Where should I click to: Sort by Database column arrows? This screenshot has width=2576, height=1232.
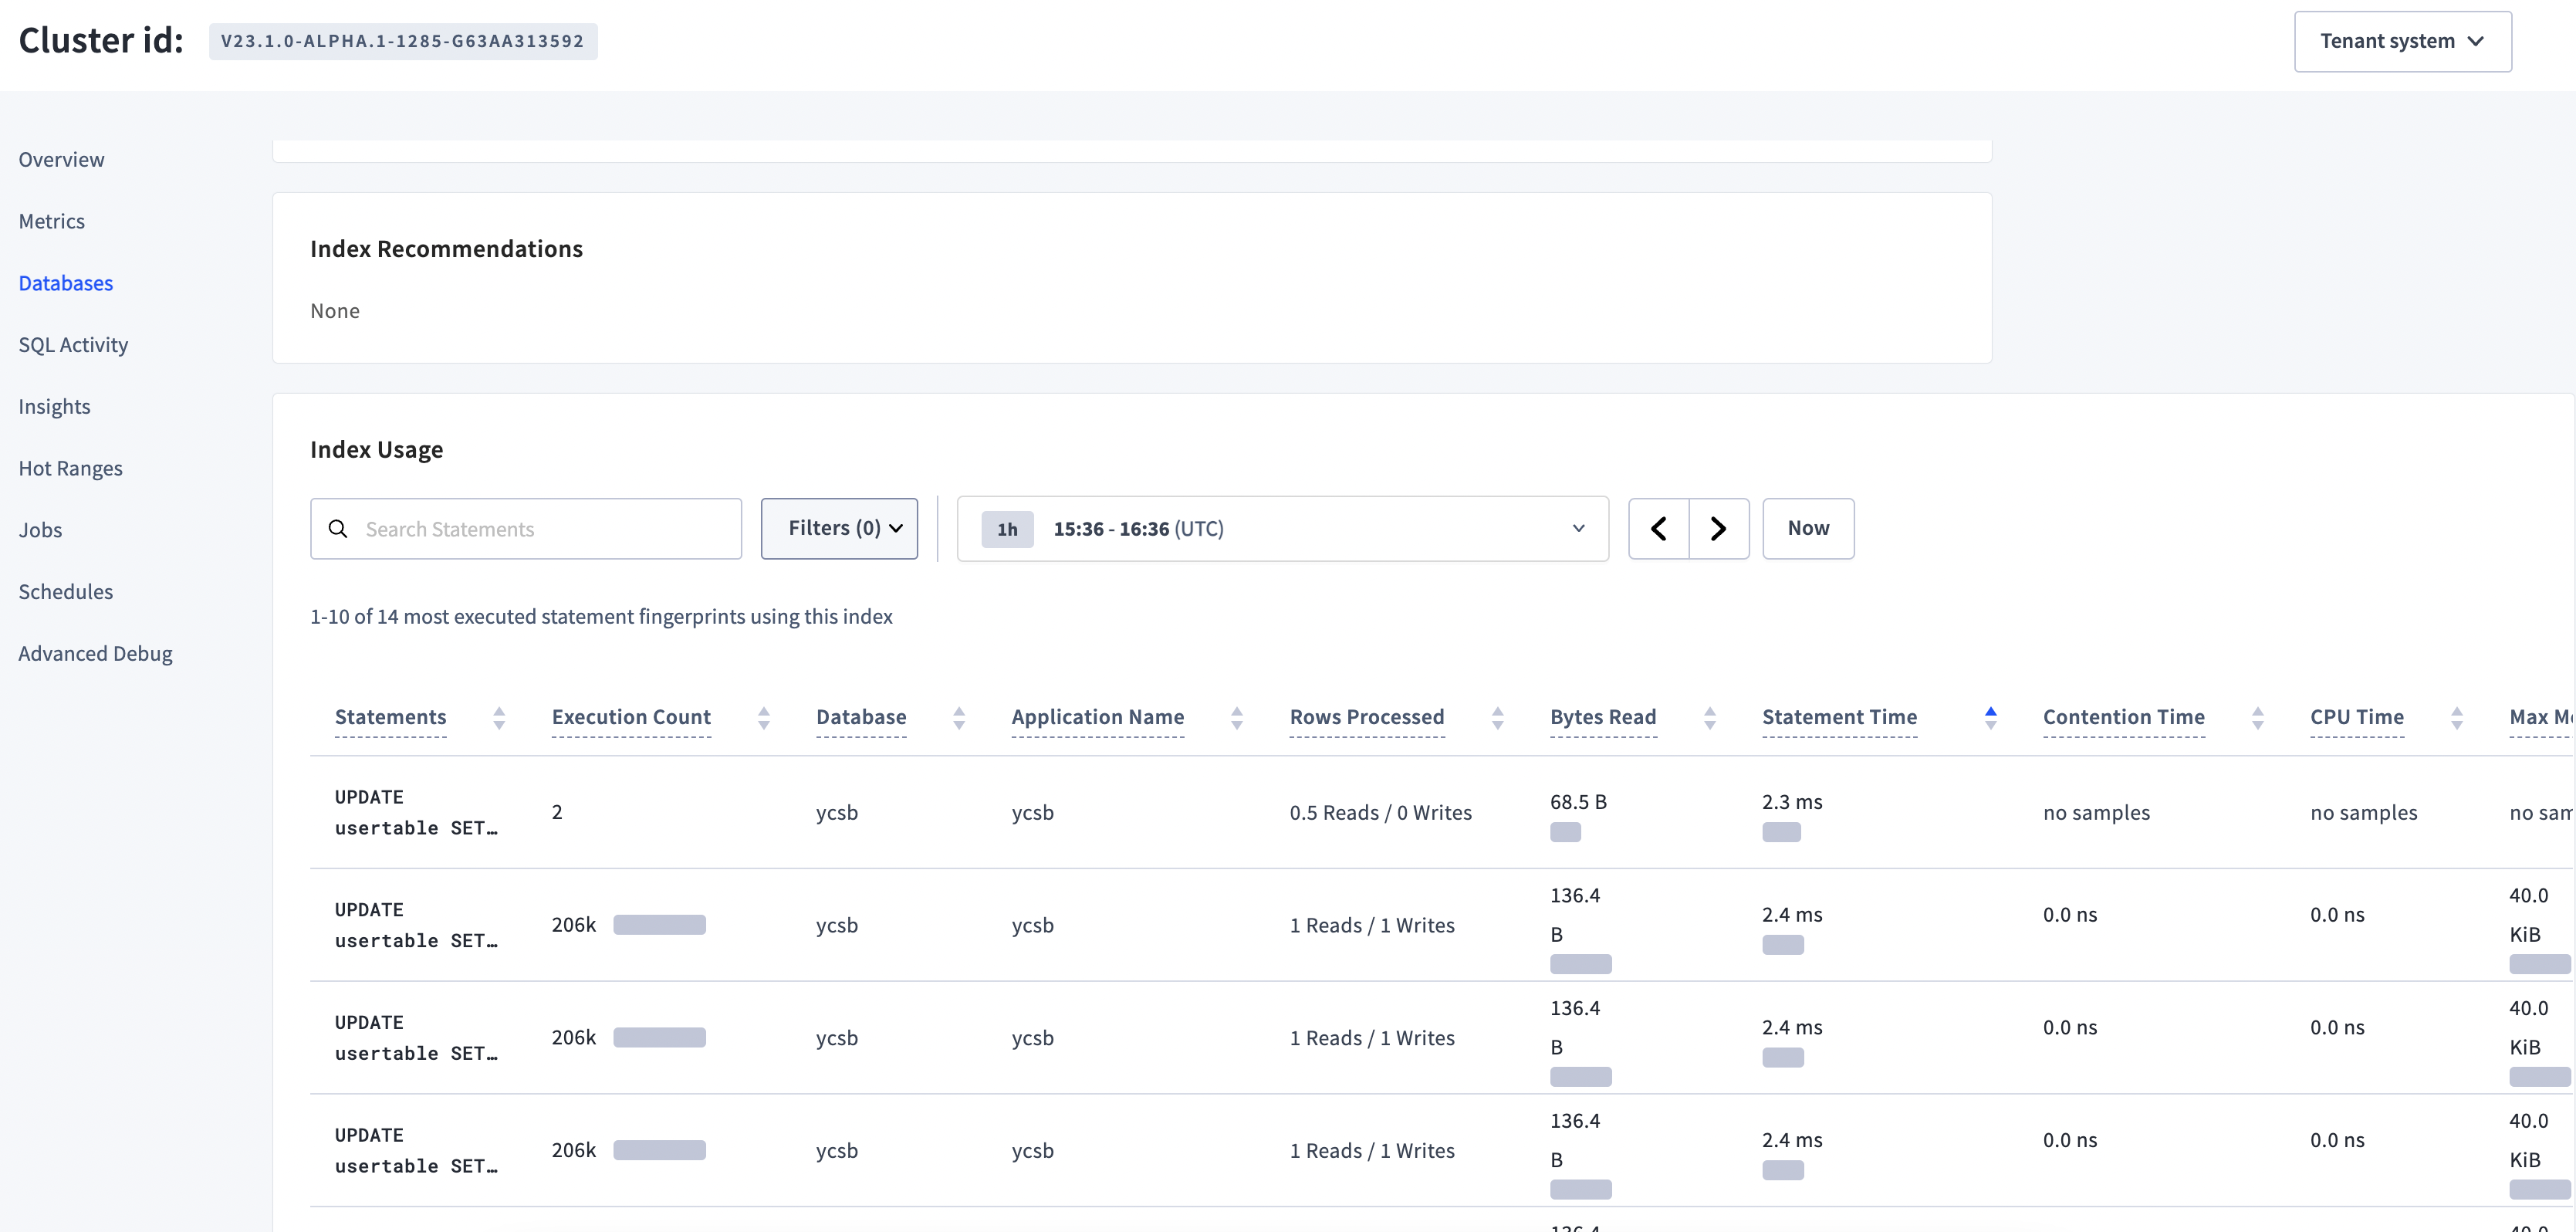[x=959, y=718]
